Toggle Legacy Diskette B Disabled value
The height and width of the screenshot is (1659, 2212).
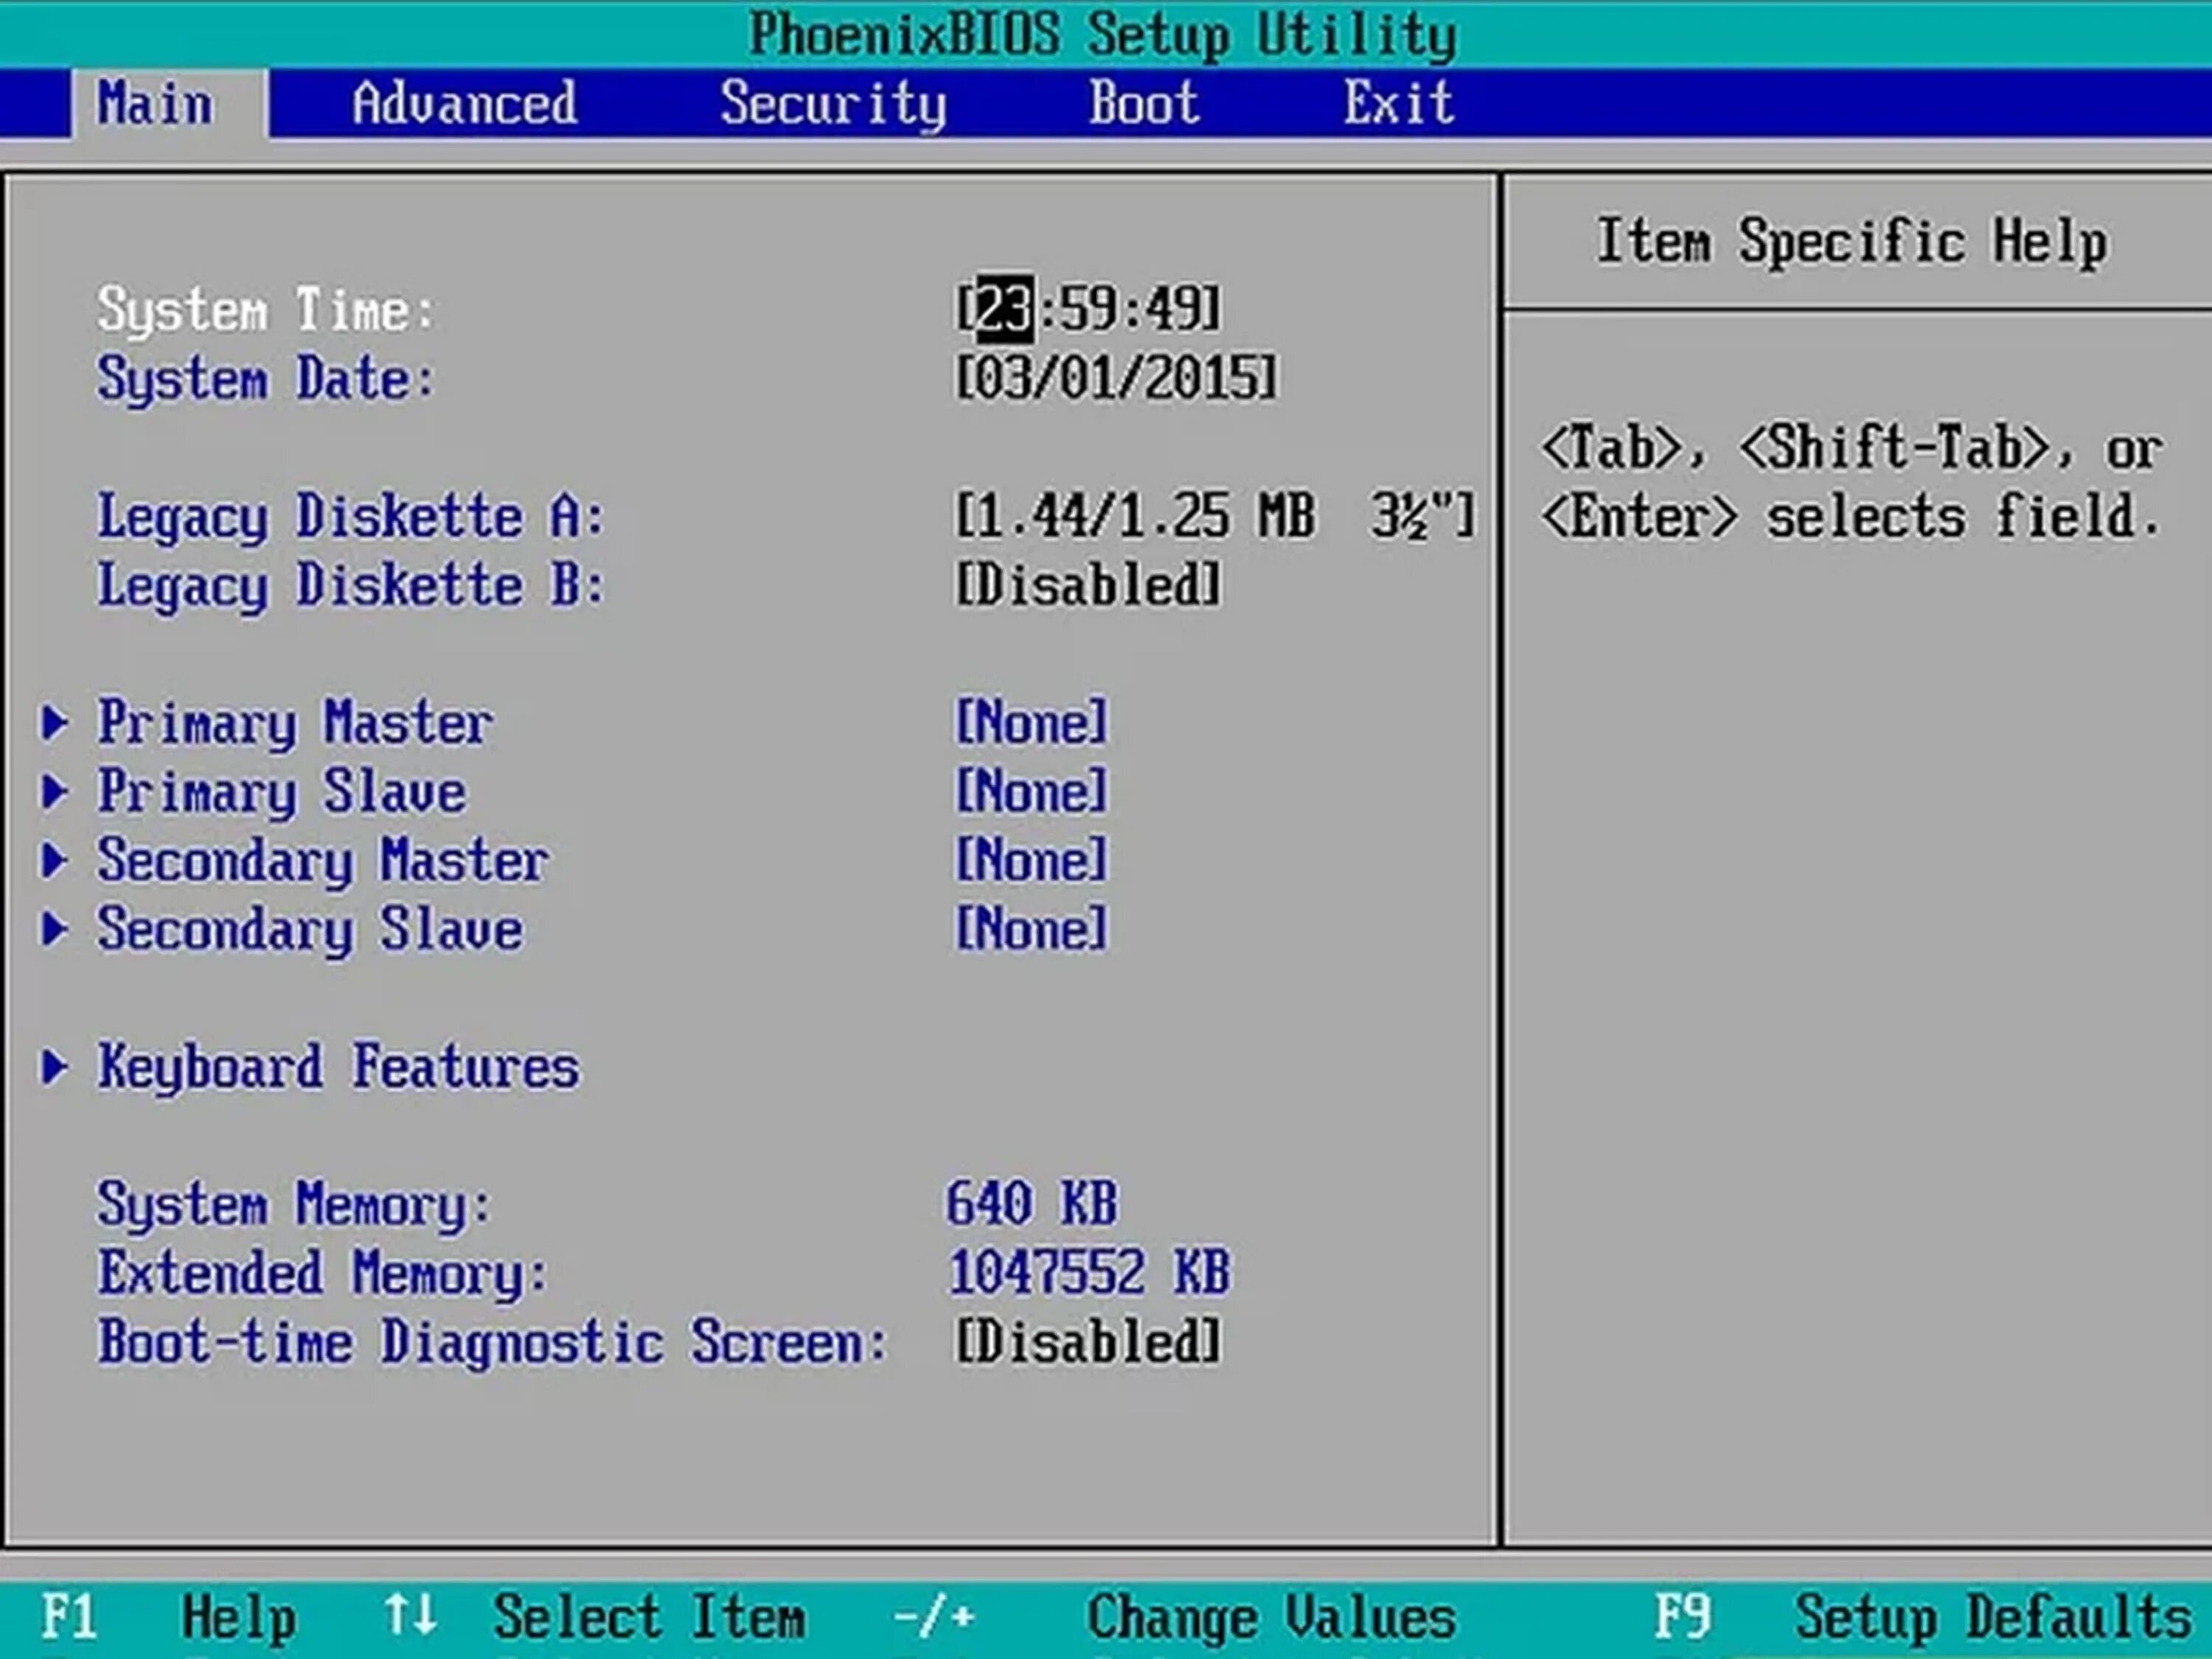click(x=1088, y=585)
